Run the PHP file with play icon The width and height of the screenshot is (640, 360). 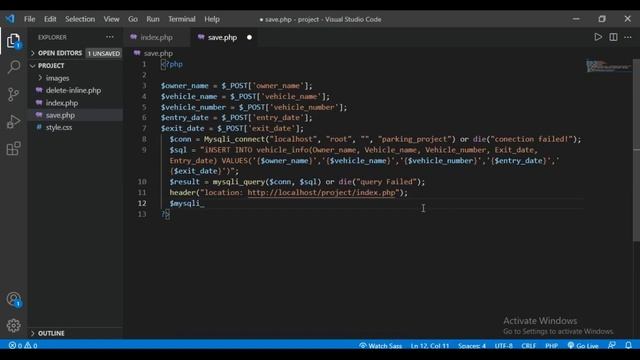pyautogui.click(x=598, y=37)
